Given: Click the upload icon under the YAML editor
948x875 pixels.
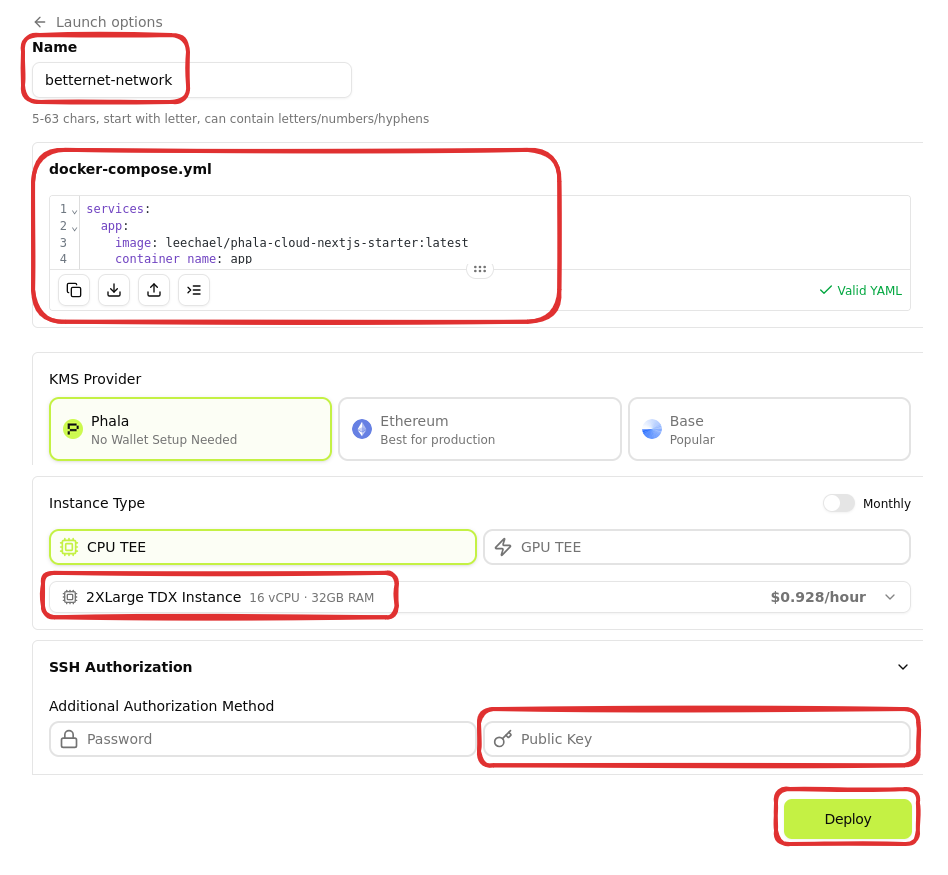Looking at the screenshot, I should tap(154, 290).
